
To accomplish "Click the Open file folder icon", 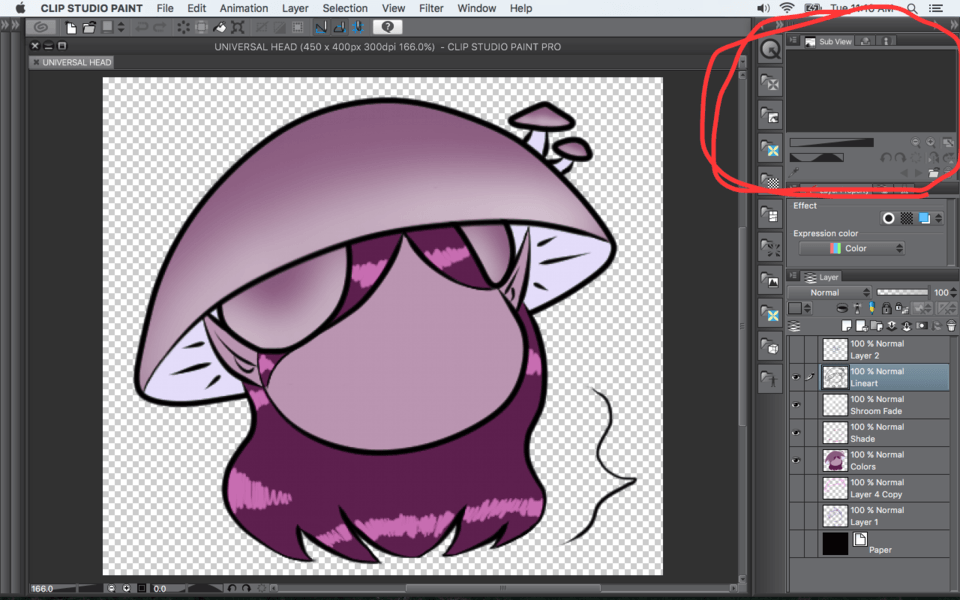I will (89, 27).
